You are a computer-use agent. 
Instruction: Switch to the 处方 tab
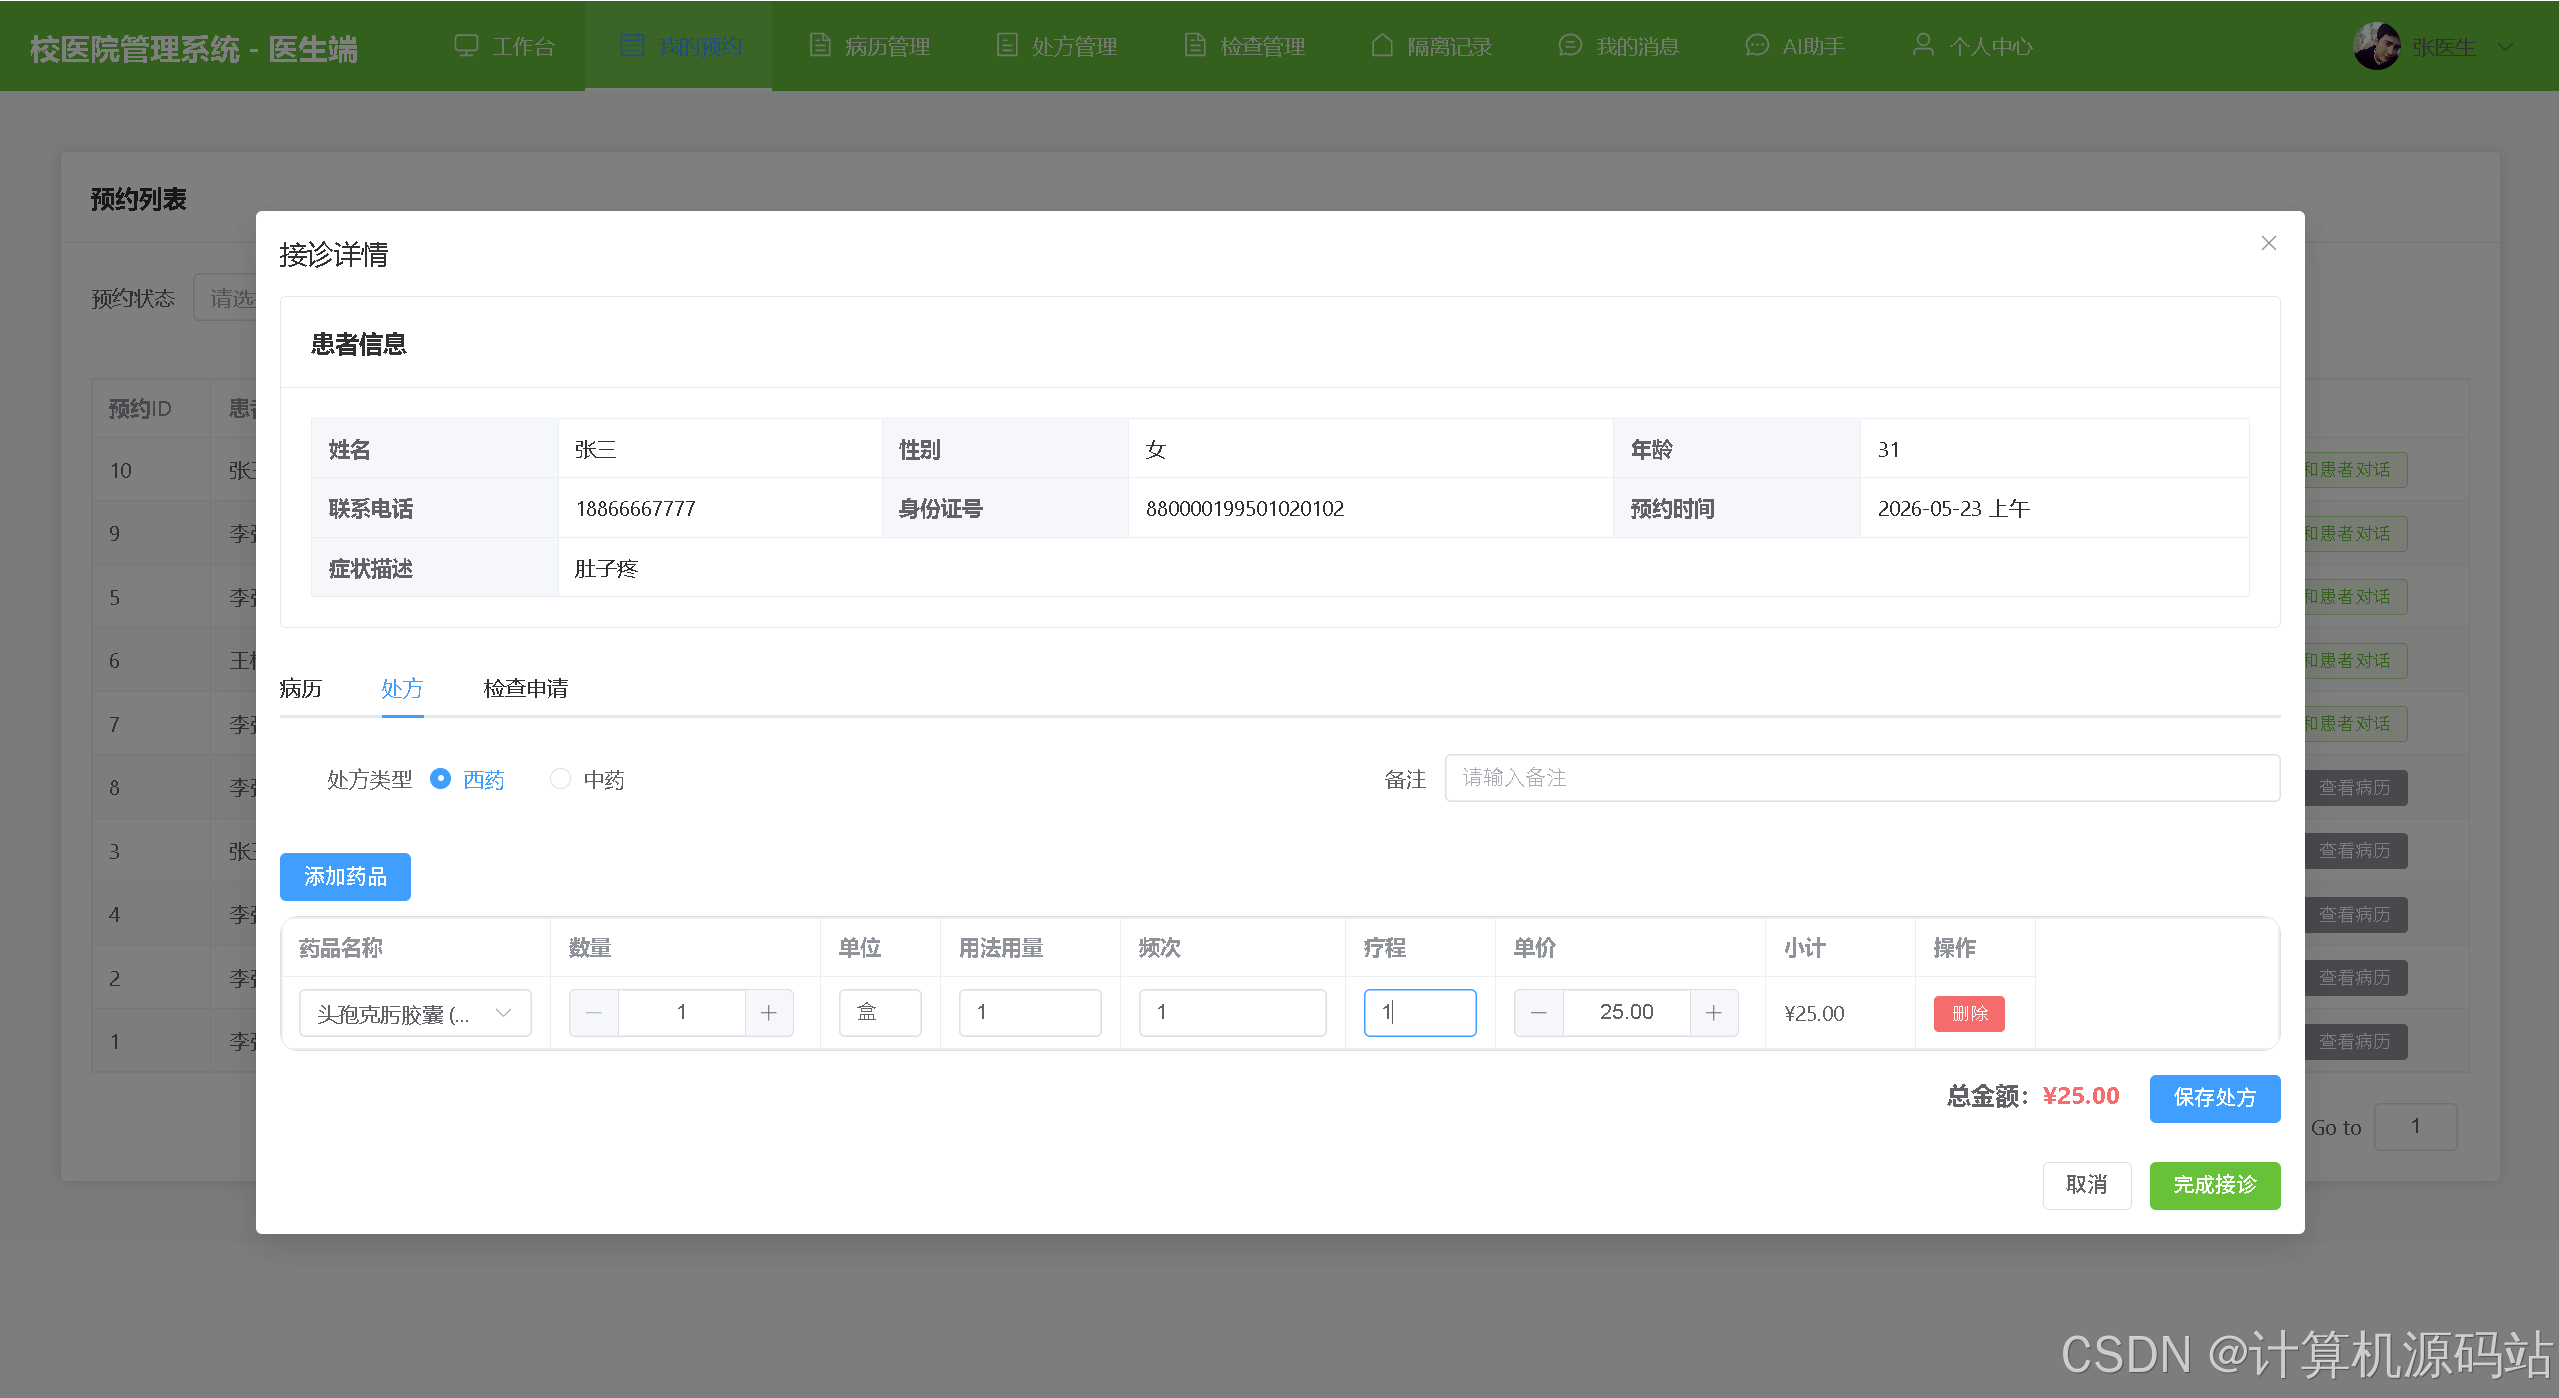point(402,688)
